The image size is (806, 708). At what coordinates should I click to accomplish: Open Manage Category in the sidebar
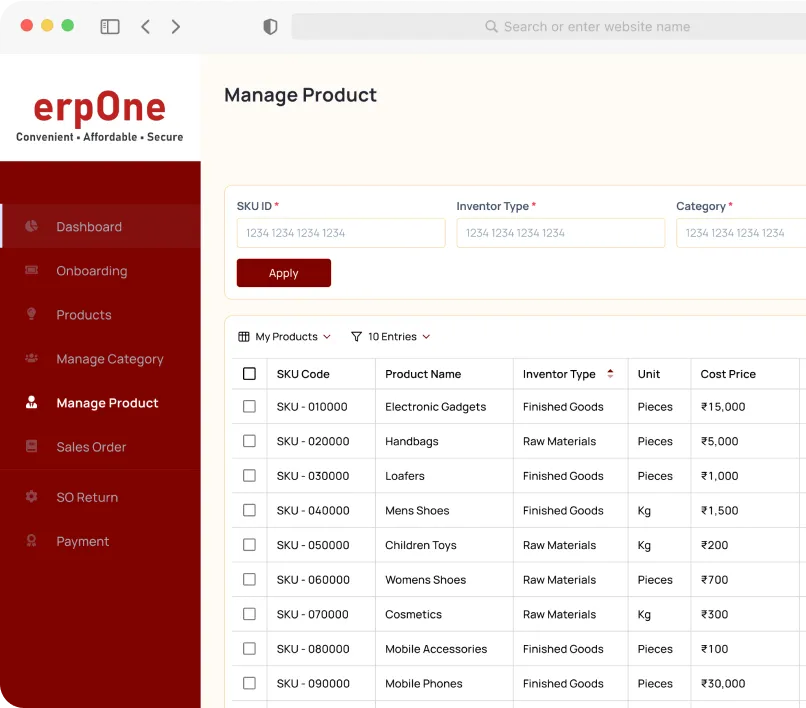click(100, 359)
